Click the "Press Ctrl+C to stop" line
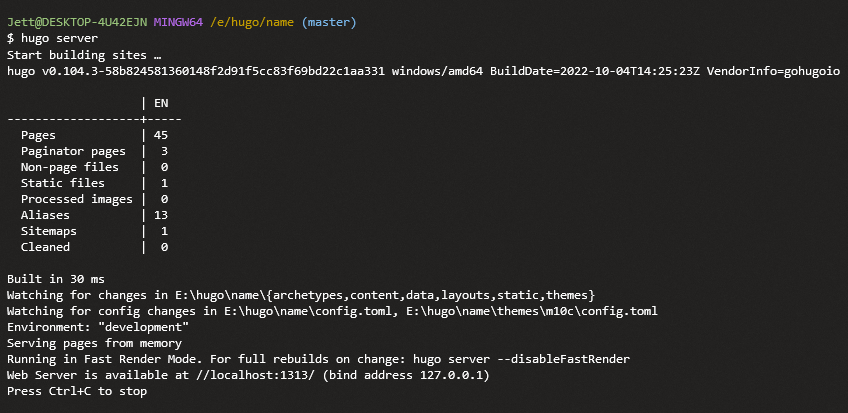Image resolution: width=848 pixels, height=413 pixels. (77, 391)
